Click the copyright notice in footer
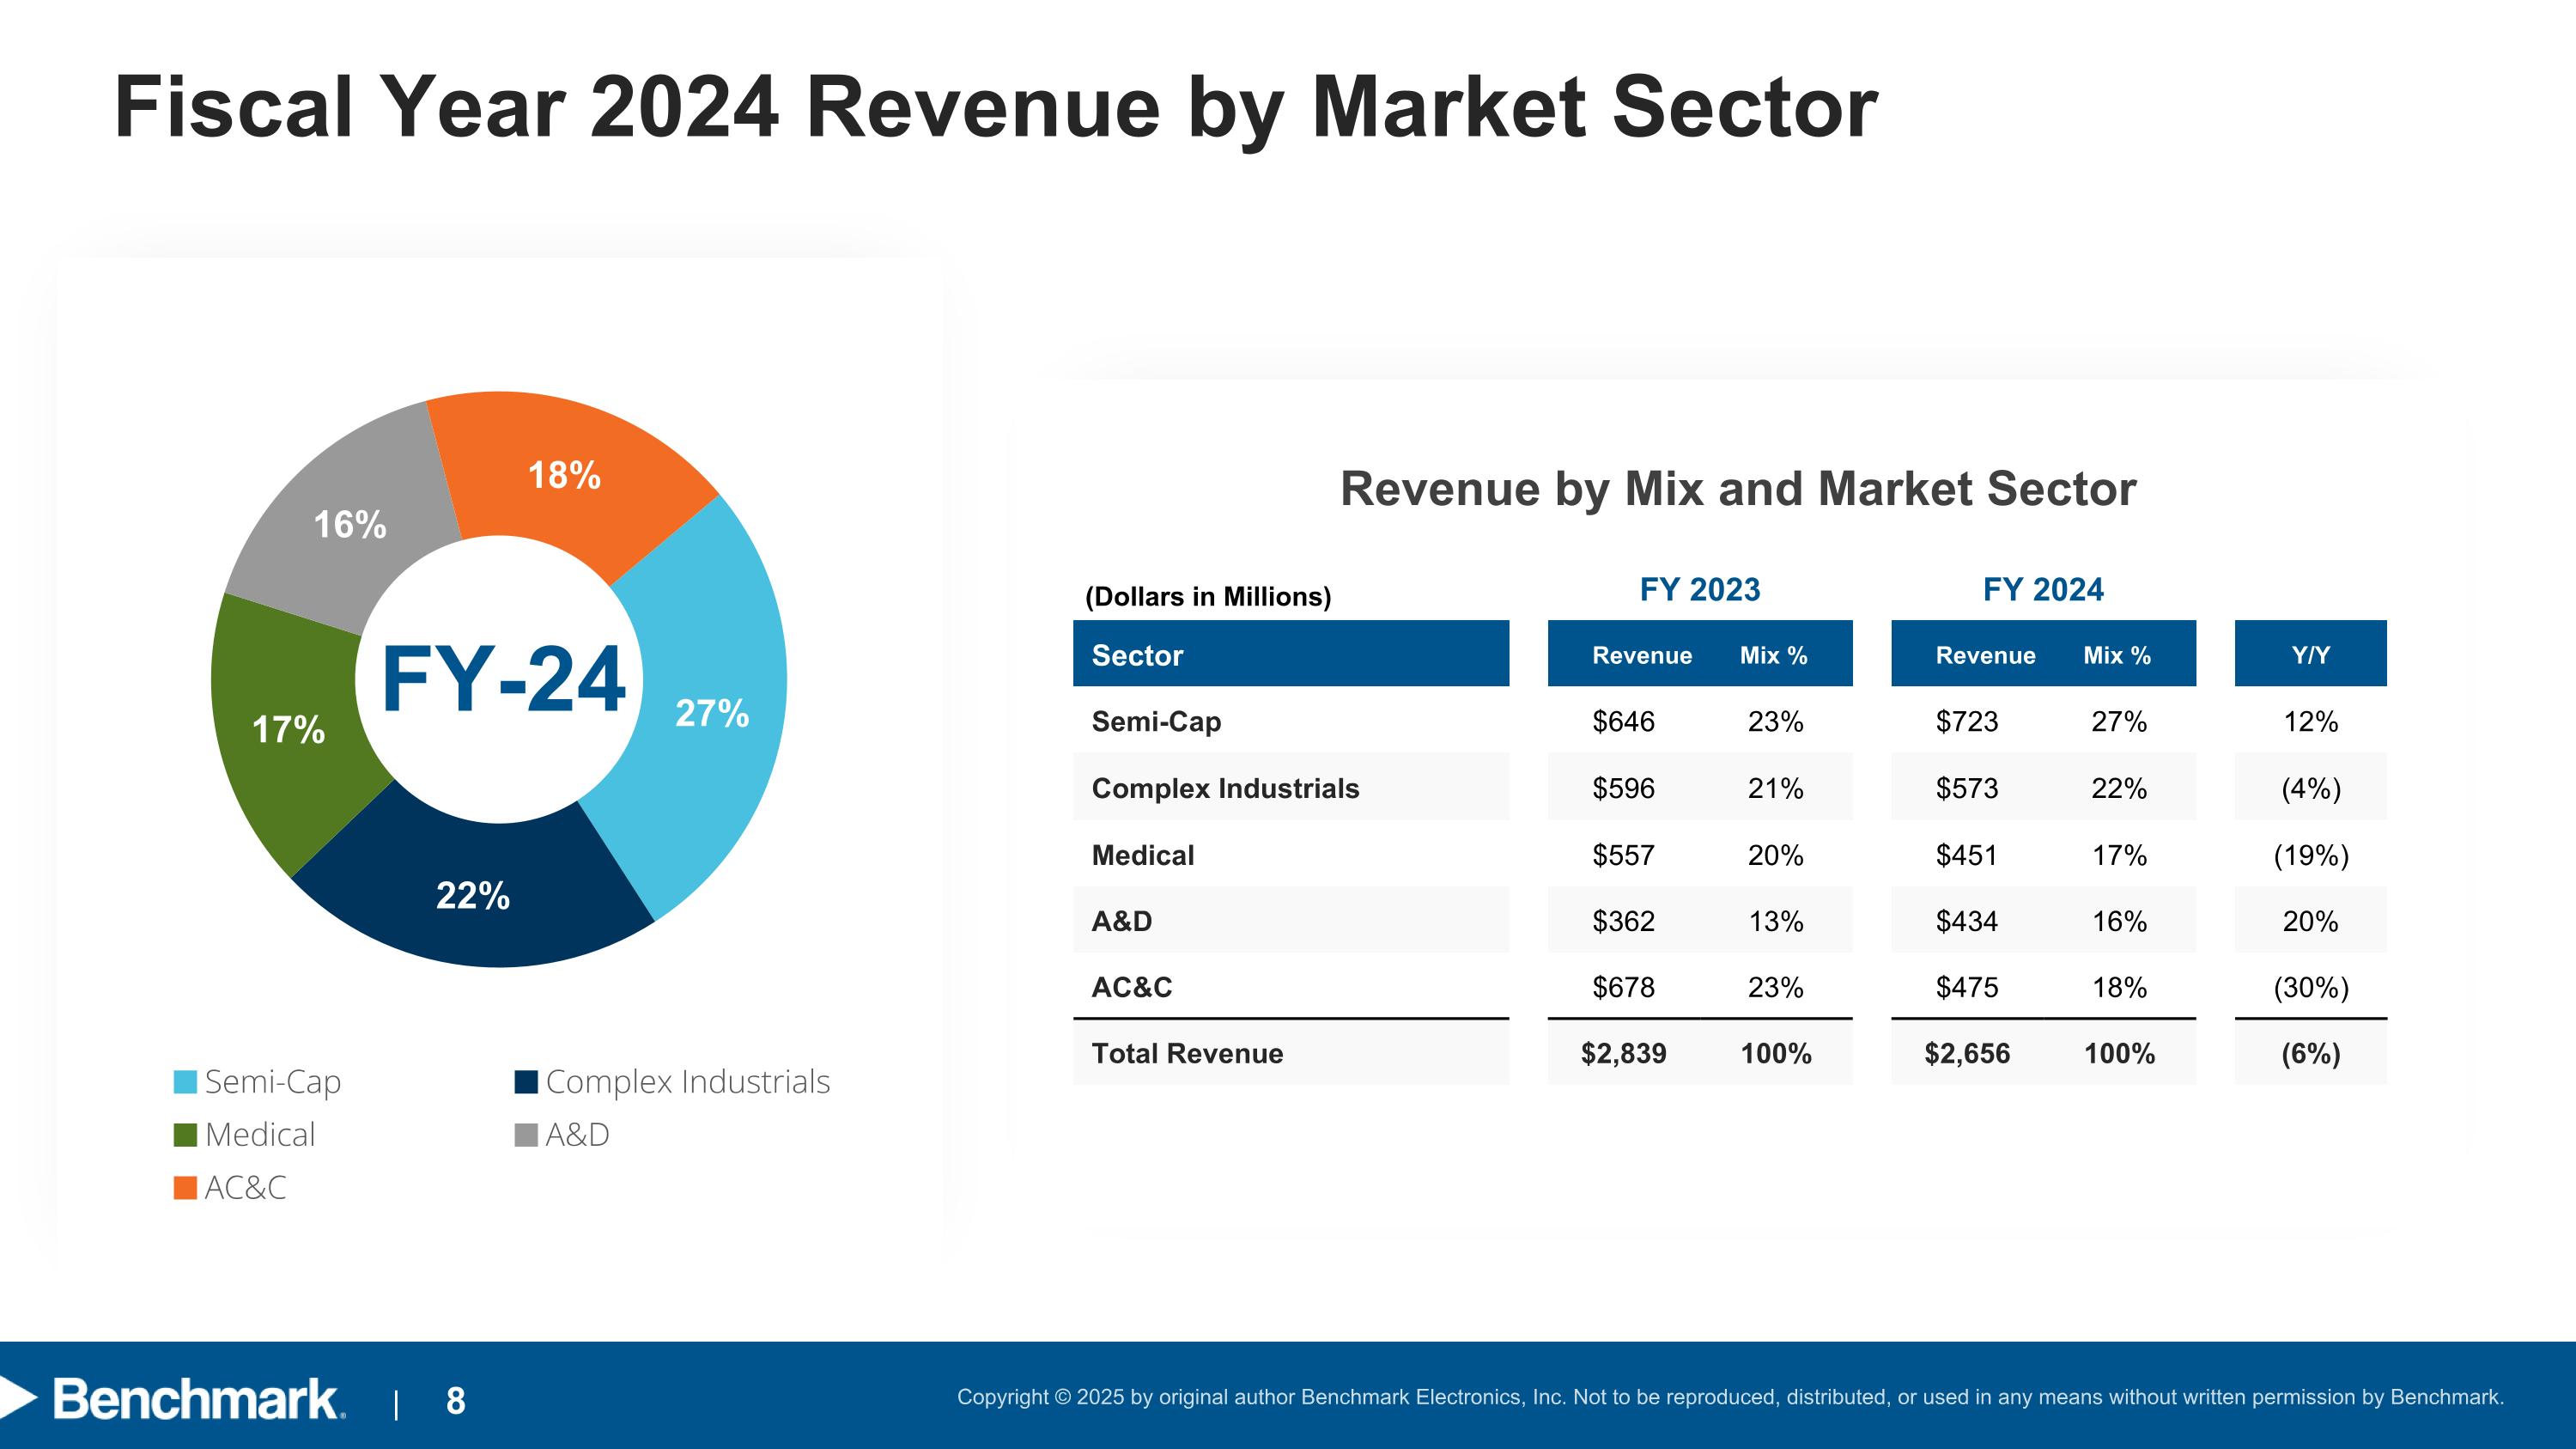This screenshot has width=2576, height=1449. pos(1730,1397)
